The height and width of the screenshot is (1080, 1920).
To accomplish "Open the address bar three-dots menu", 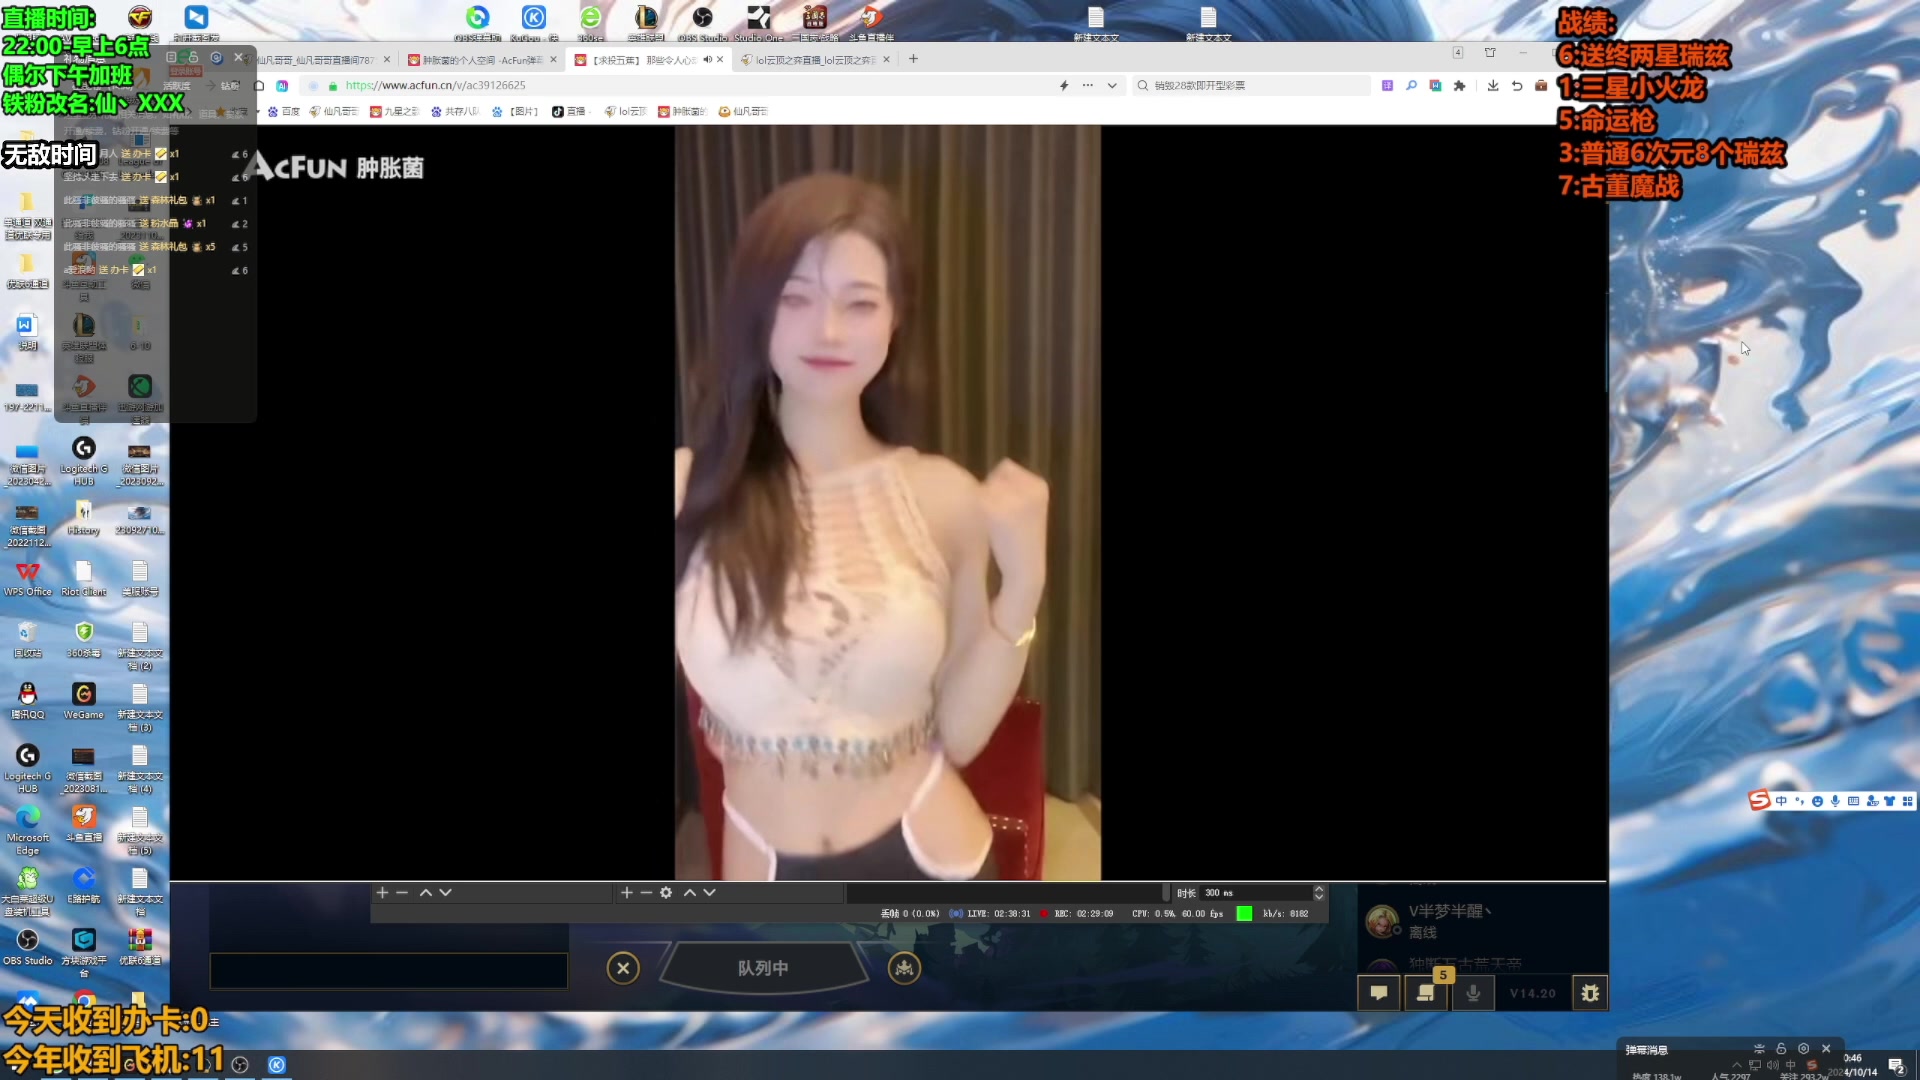I will tap(1088, 86).
